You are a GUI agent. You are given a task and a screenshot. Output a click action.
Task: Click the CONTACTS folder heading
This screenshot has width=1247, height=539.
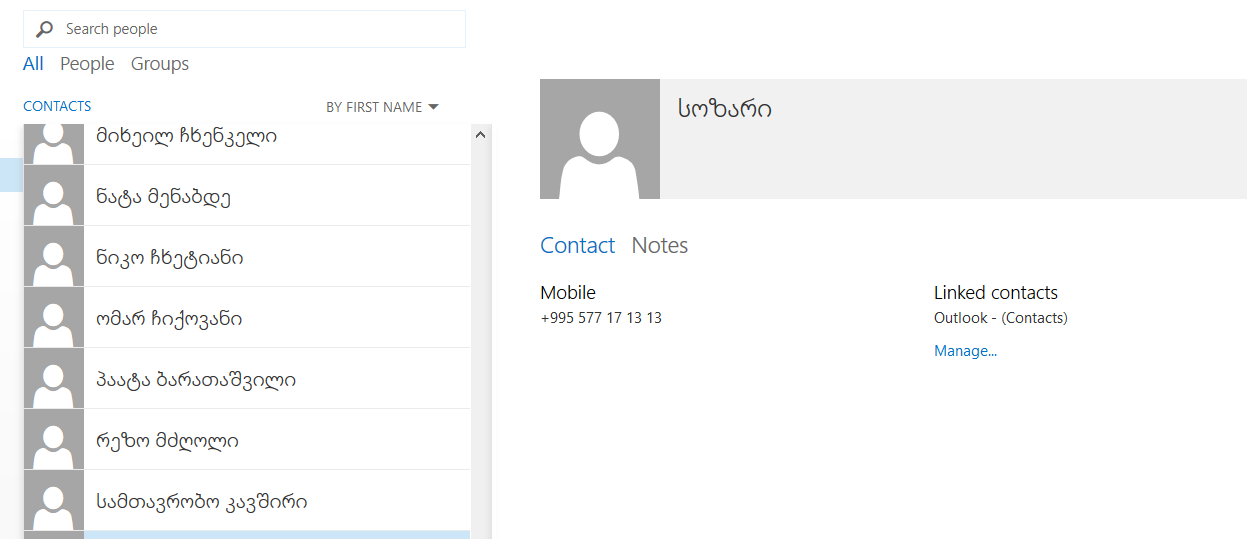[57, 106]
